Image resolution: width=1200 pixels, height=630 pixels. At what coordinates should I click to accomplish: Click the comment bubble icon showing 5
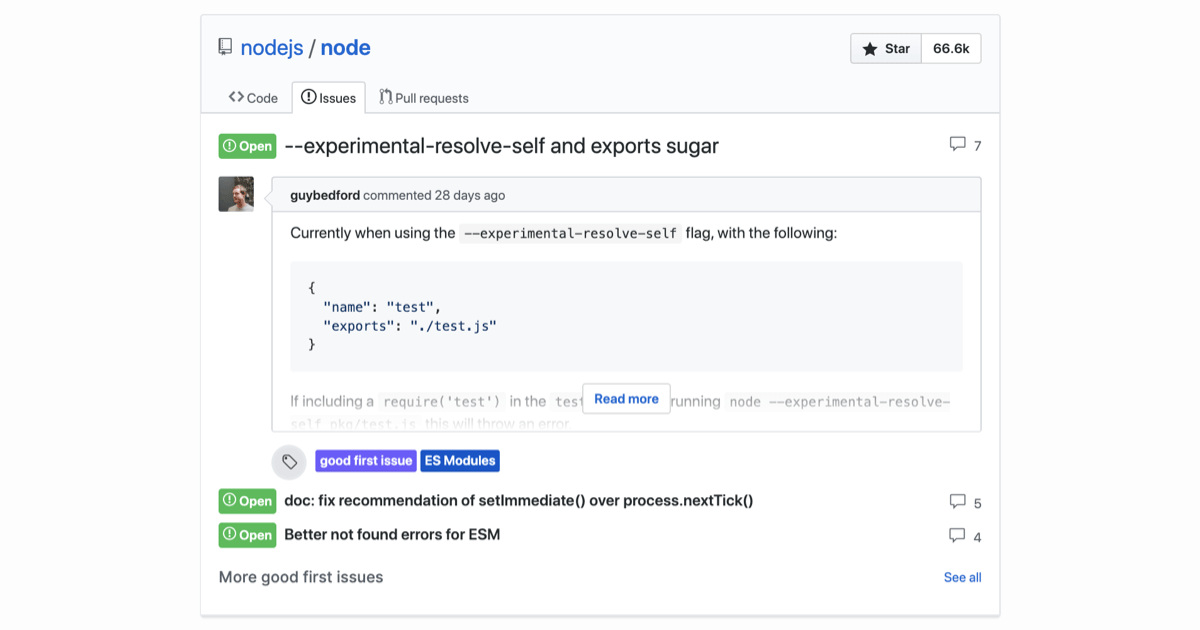click(x=957, y=501)
